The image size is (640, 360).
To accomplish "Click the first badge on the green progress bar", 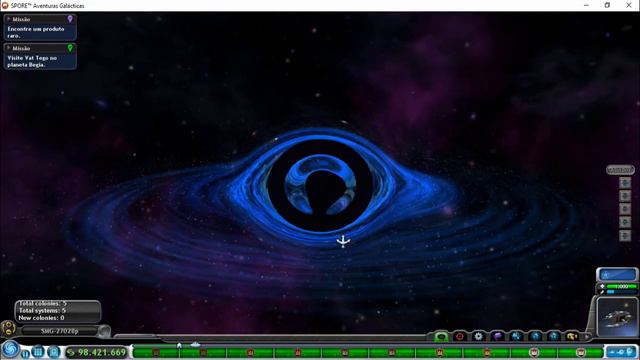I will (x=156, y=352).
